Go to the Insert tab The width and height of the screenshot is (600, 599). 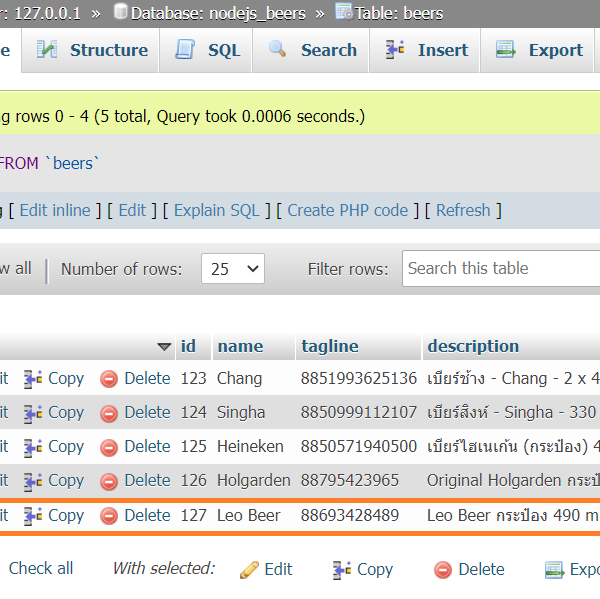pyautogui.click(x=426, y=50)
